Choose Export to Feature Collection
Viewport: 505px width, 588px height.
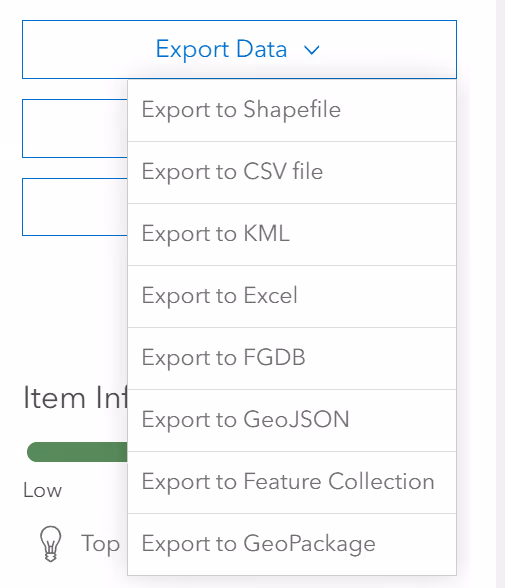pyautogui.click(x=292, y=483)
